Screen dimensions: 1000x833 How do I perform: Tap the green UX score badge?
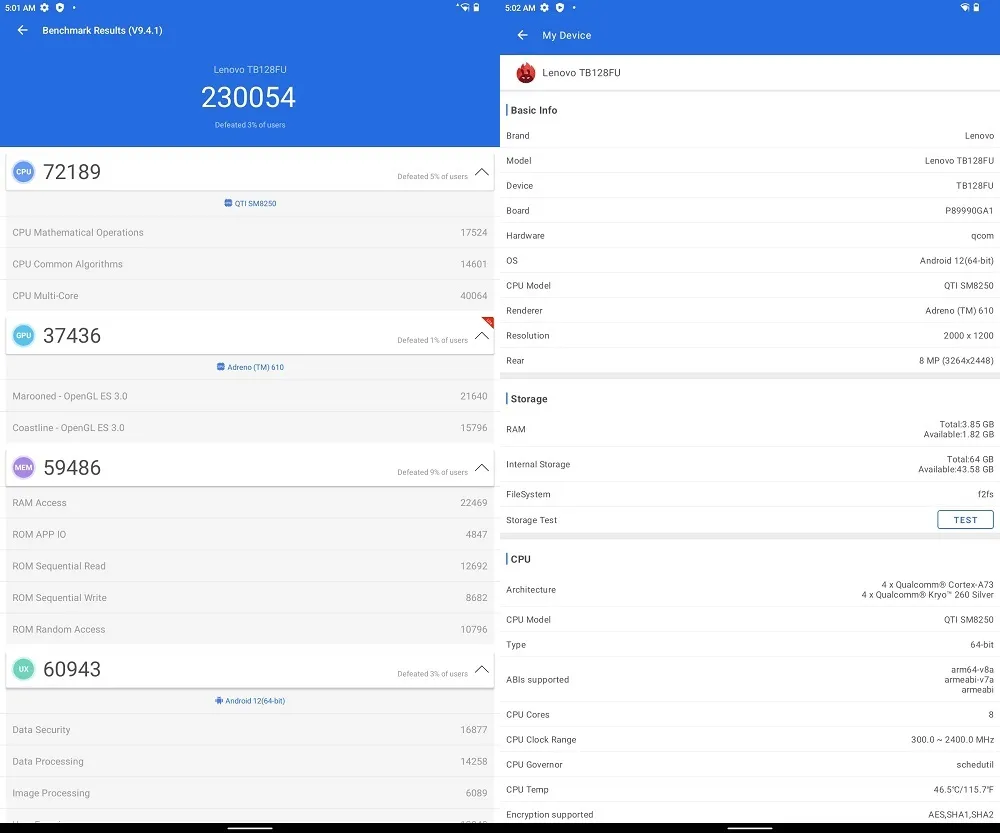click(x=23, y=669)
